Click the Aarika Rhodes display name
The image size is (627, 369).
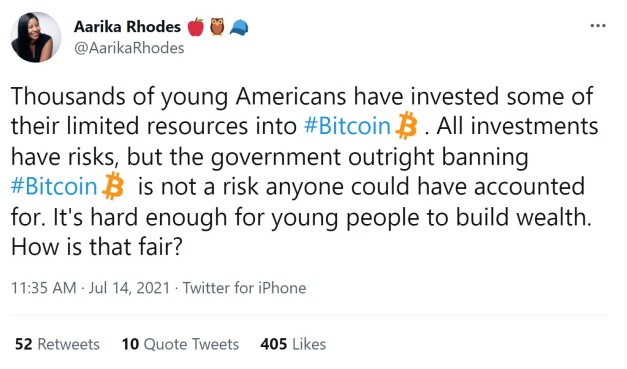127,27
